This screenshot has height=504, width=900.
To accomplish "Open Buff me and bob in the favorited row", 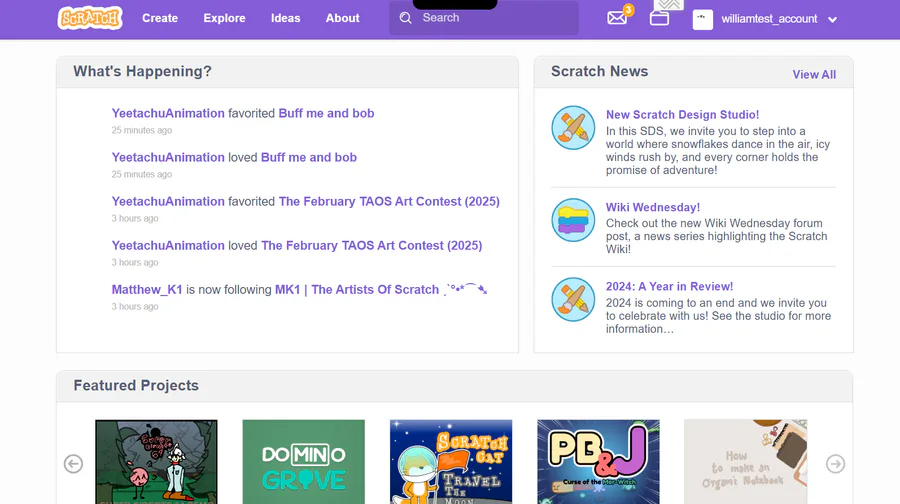I will [x=326, y=113].
